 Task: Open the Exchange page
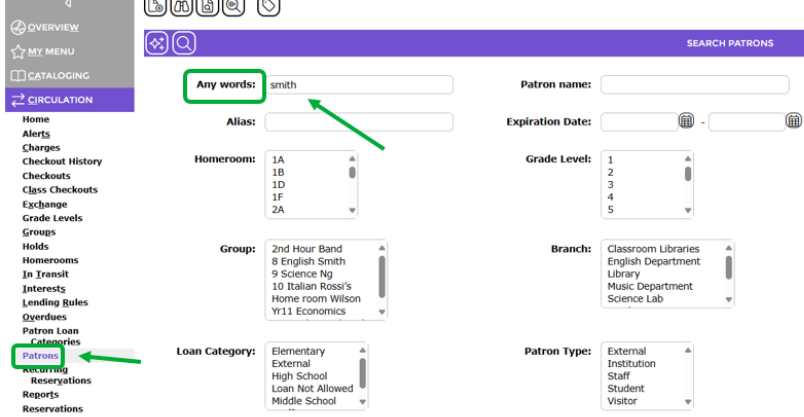(45, 204)
